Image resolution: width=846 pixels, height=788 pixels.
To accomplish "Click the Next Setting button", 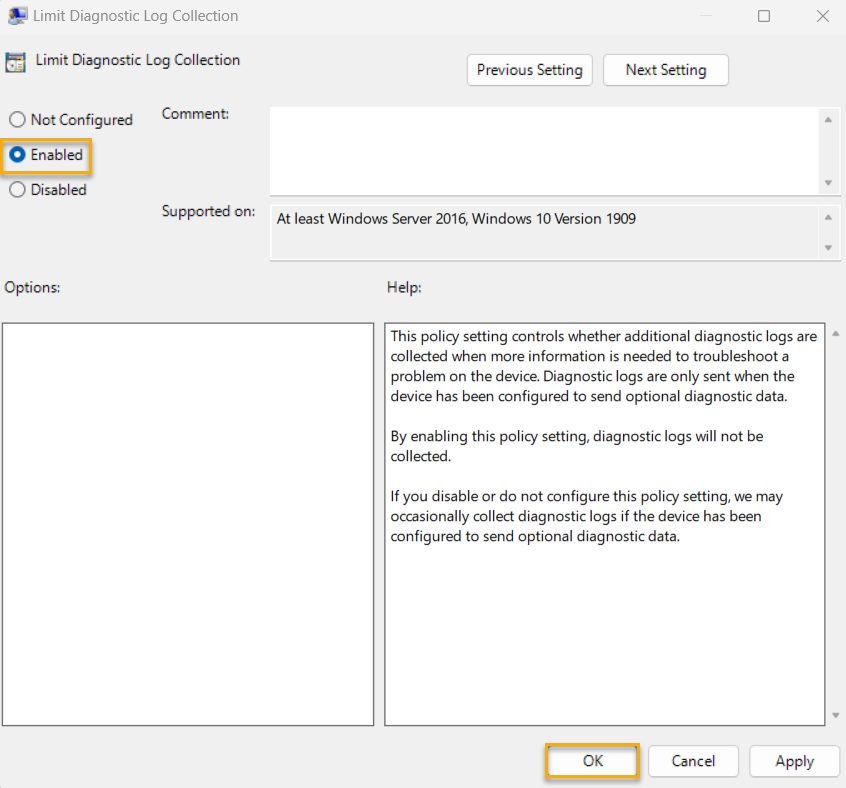I will click(665, 70).
